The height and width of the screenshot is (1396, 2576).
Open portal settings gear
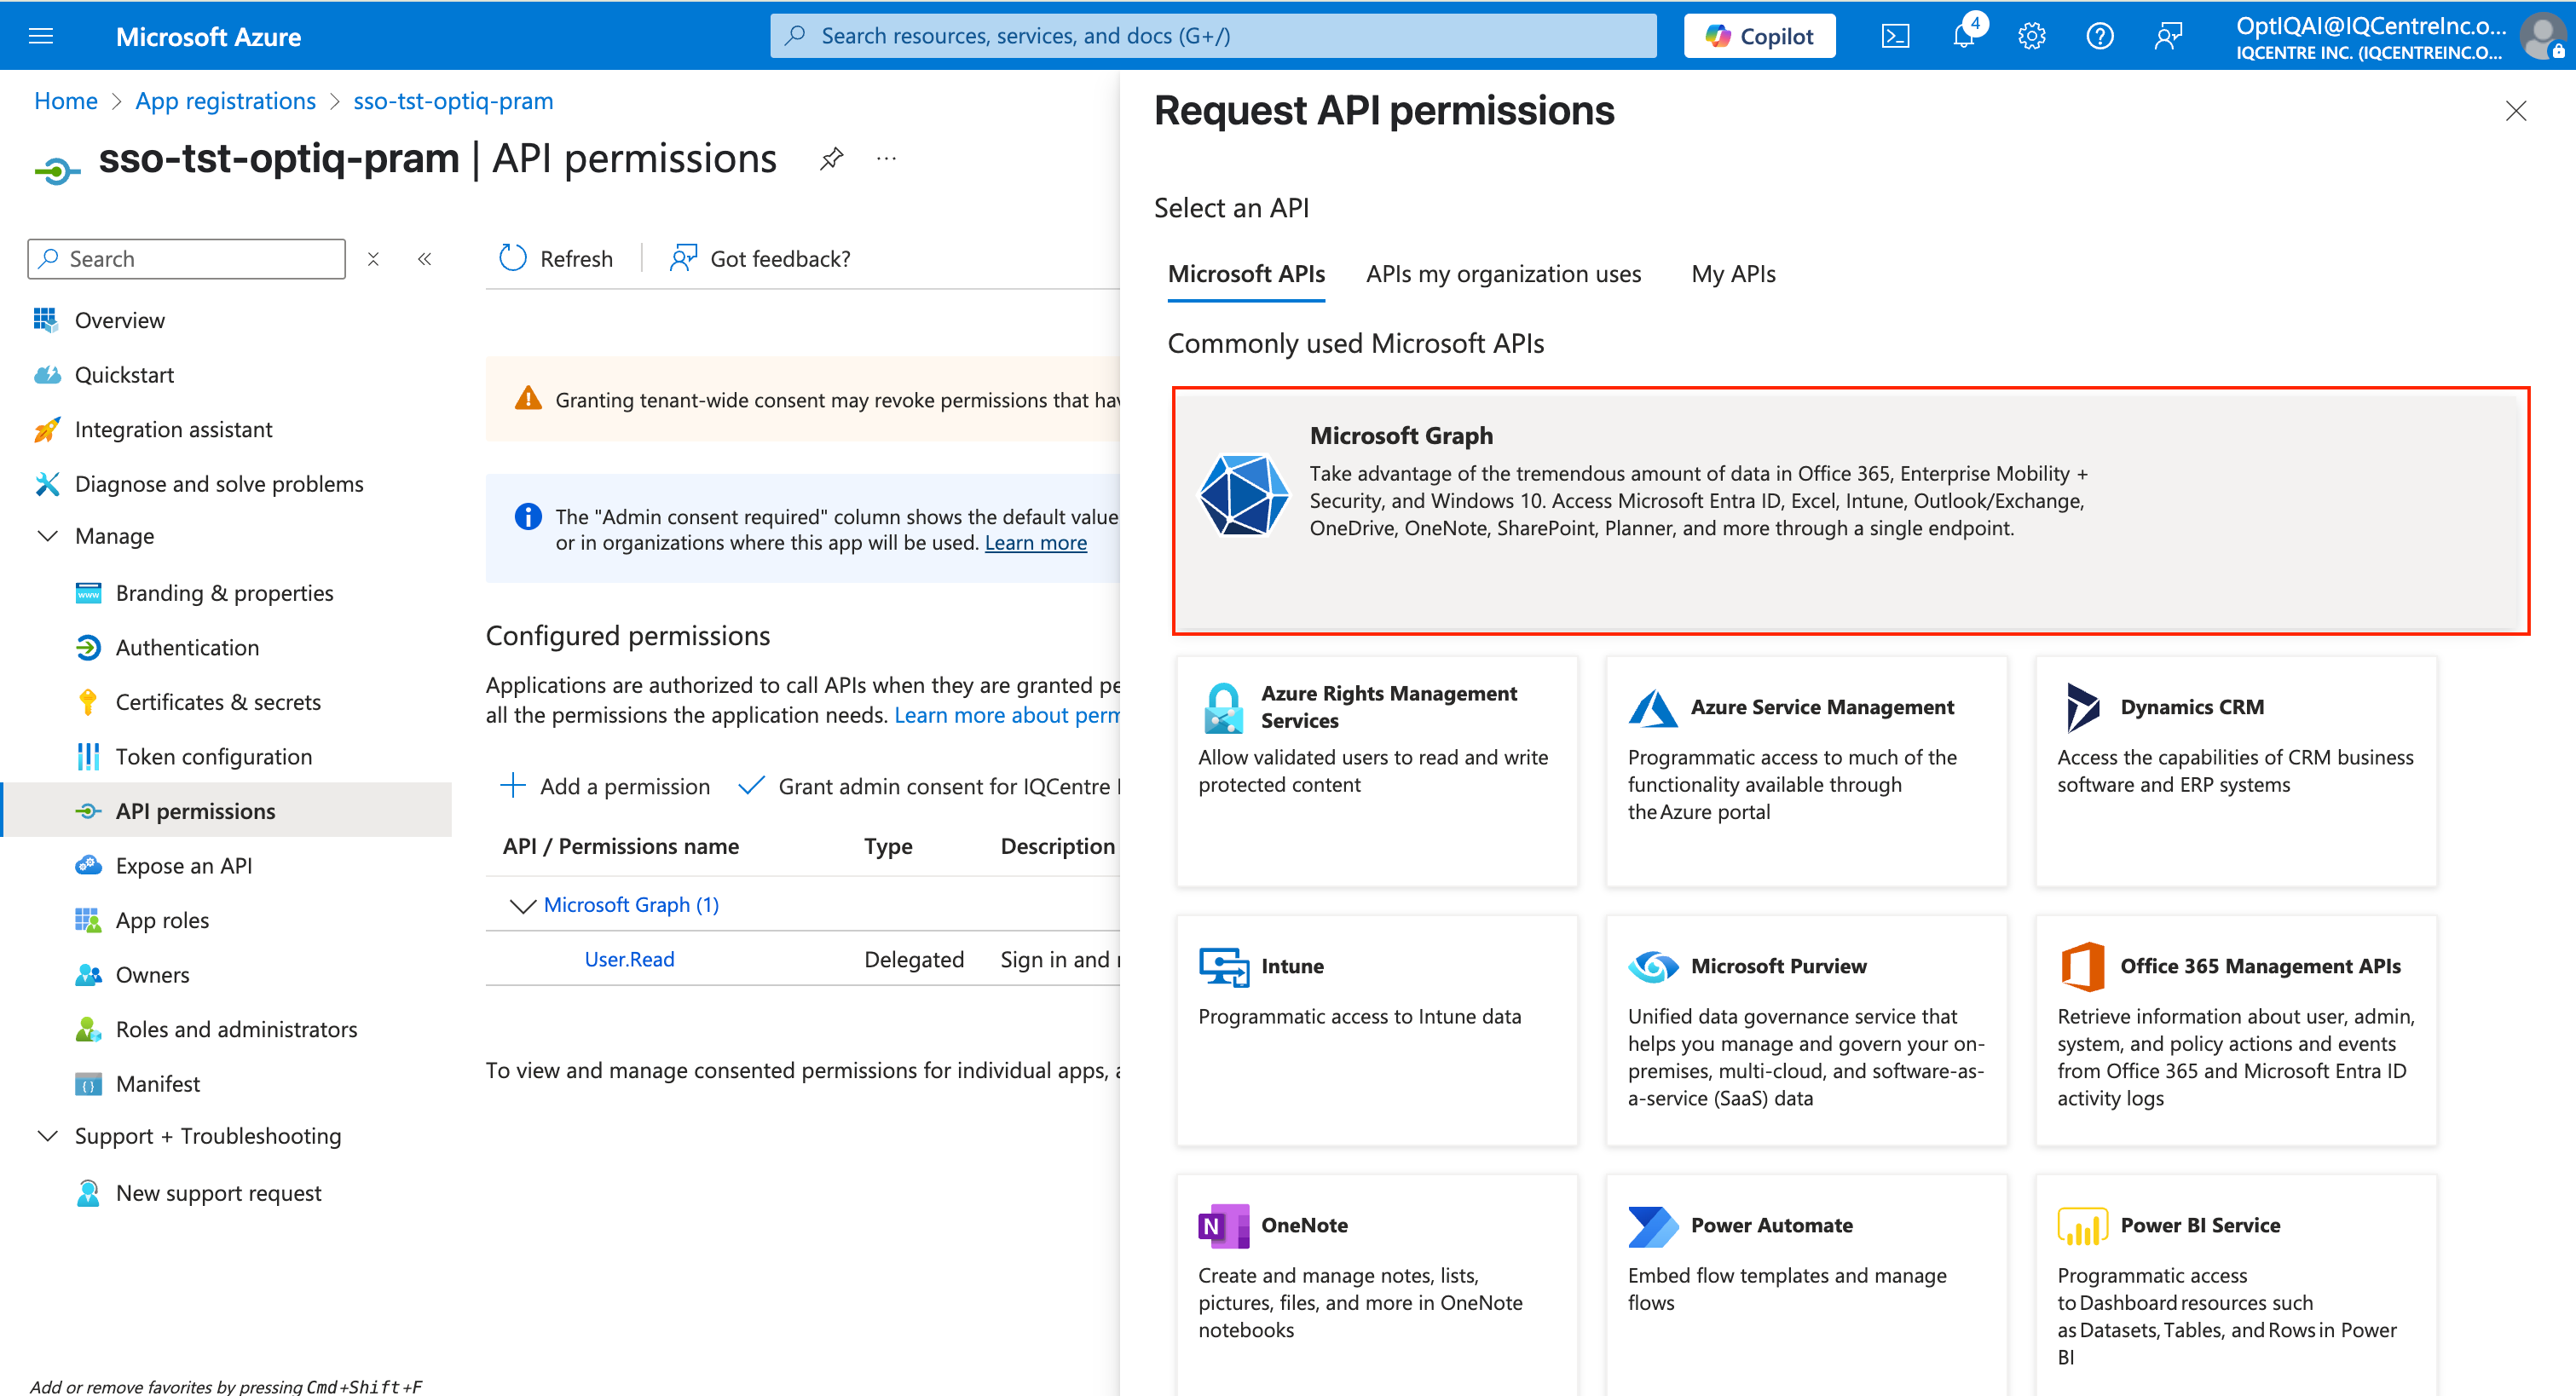pyautogui.click(x=2031, y=36)
